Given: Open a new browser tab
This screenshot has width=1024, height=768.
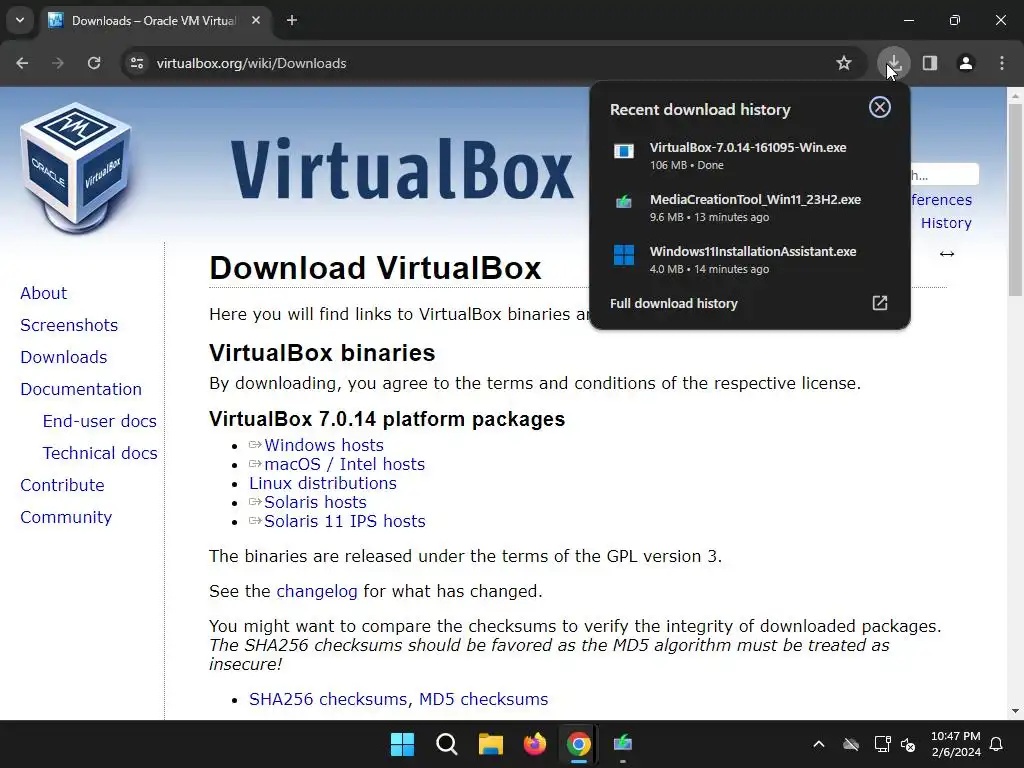Looking at the screenshot, I should [292, 20].
